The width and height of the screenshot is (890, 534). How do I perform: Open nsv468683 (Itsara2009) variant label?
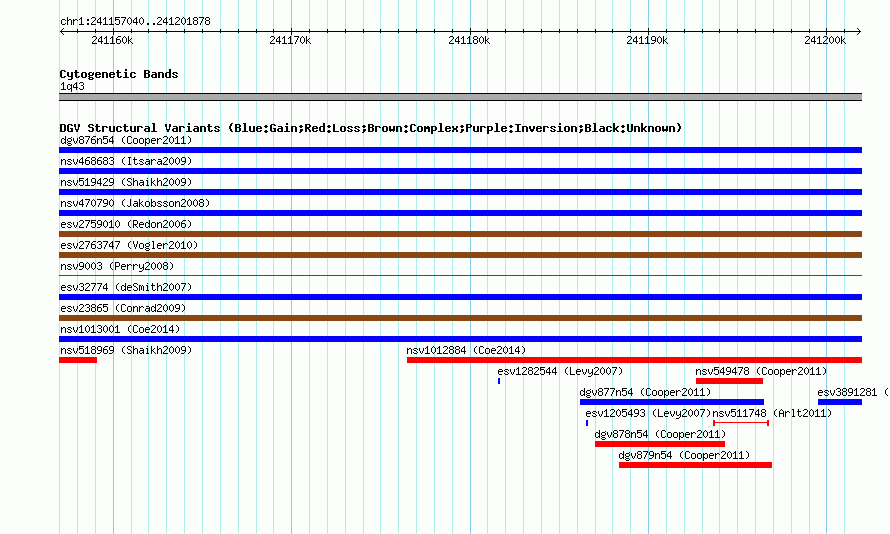coord(126,161)
